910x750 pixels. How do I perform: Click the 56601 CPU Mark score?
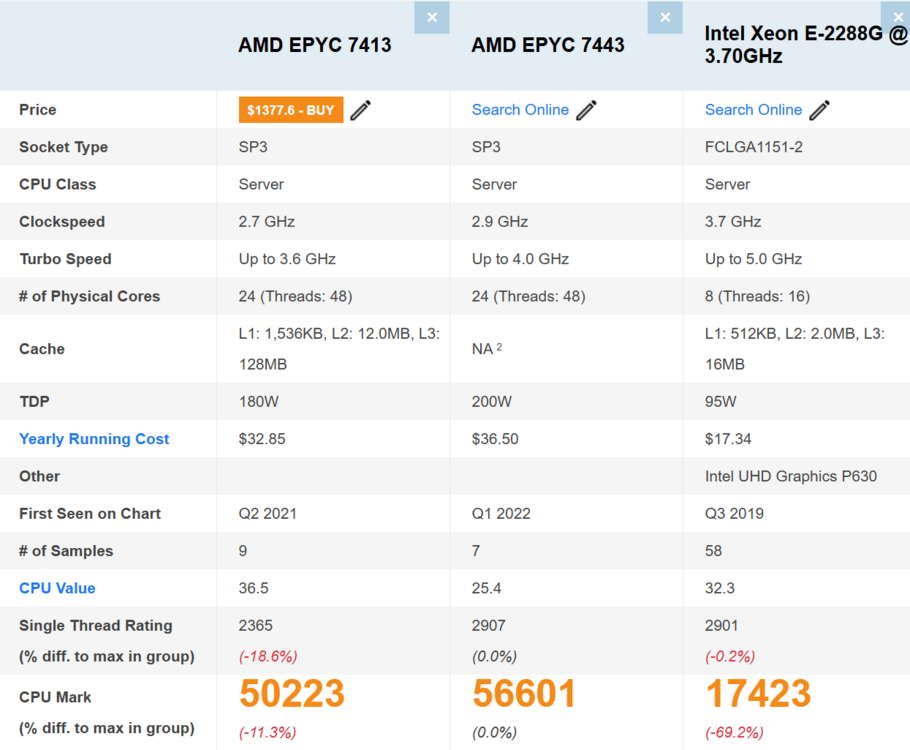coord(524,694)
